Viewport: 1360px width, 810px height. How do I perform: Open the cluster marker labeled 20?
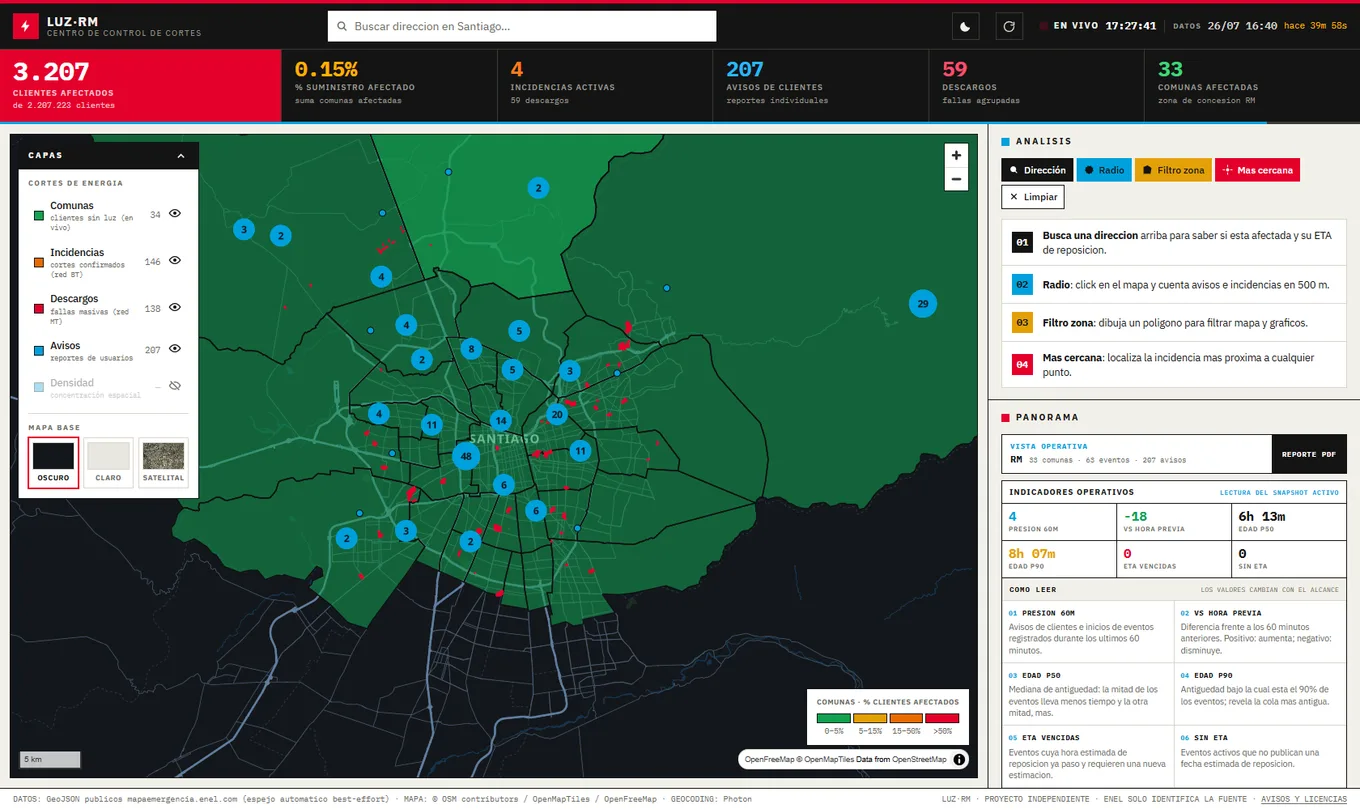pyautogui.click(x=557, y=414)
